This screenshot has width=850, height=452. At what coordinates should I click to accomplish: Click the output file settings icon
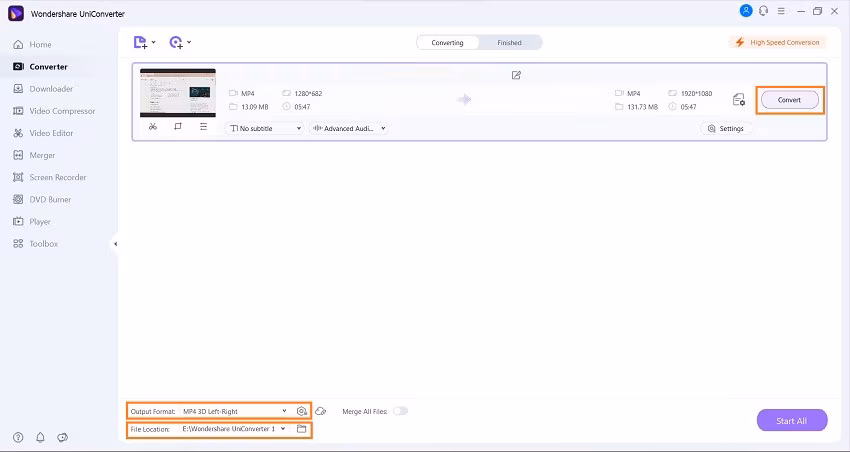pos(739,100)
